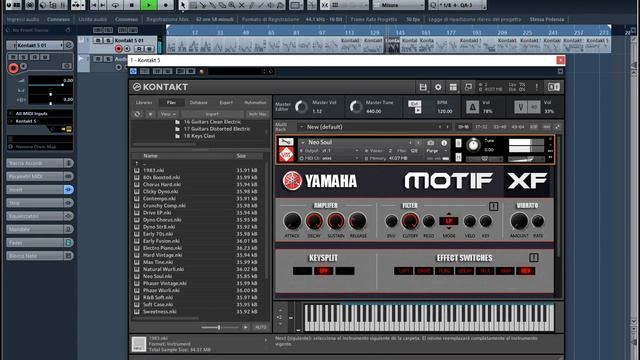Open the All MIDI Inputs routing dropdown
This screenshot has width=640, height=360.
click(x=40, y=113)
